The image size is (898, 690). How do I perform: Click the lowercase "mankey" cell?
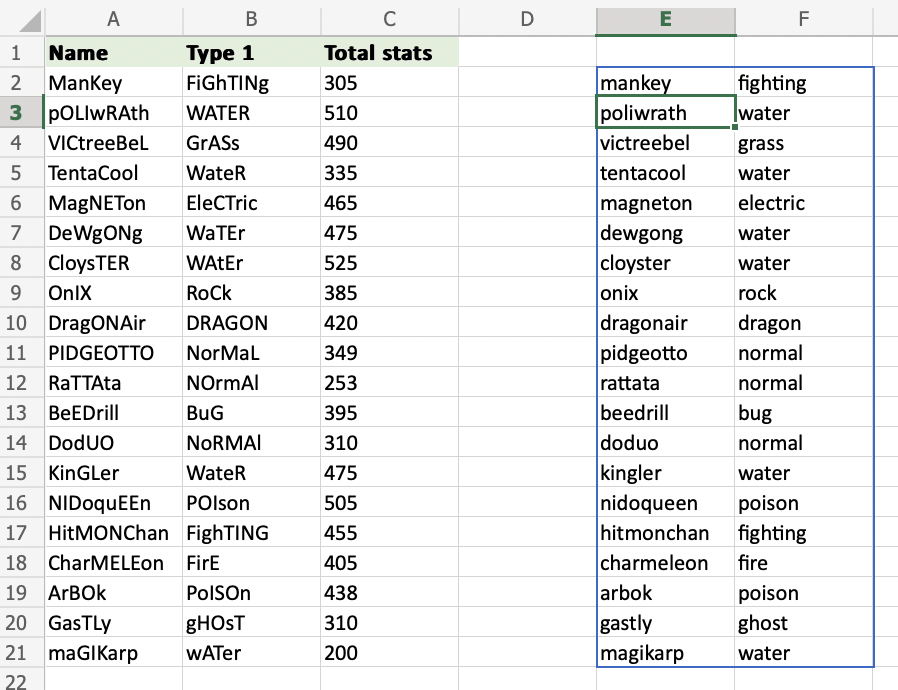point(665,83)
